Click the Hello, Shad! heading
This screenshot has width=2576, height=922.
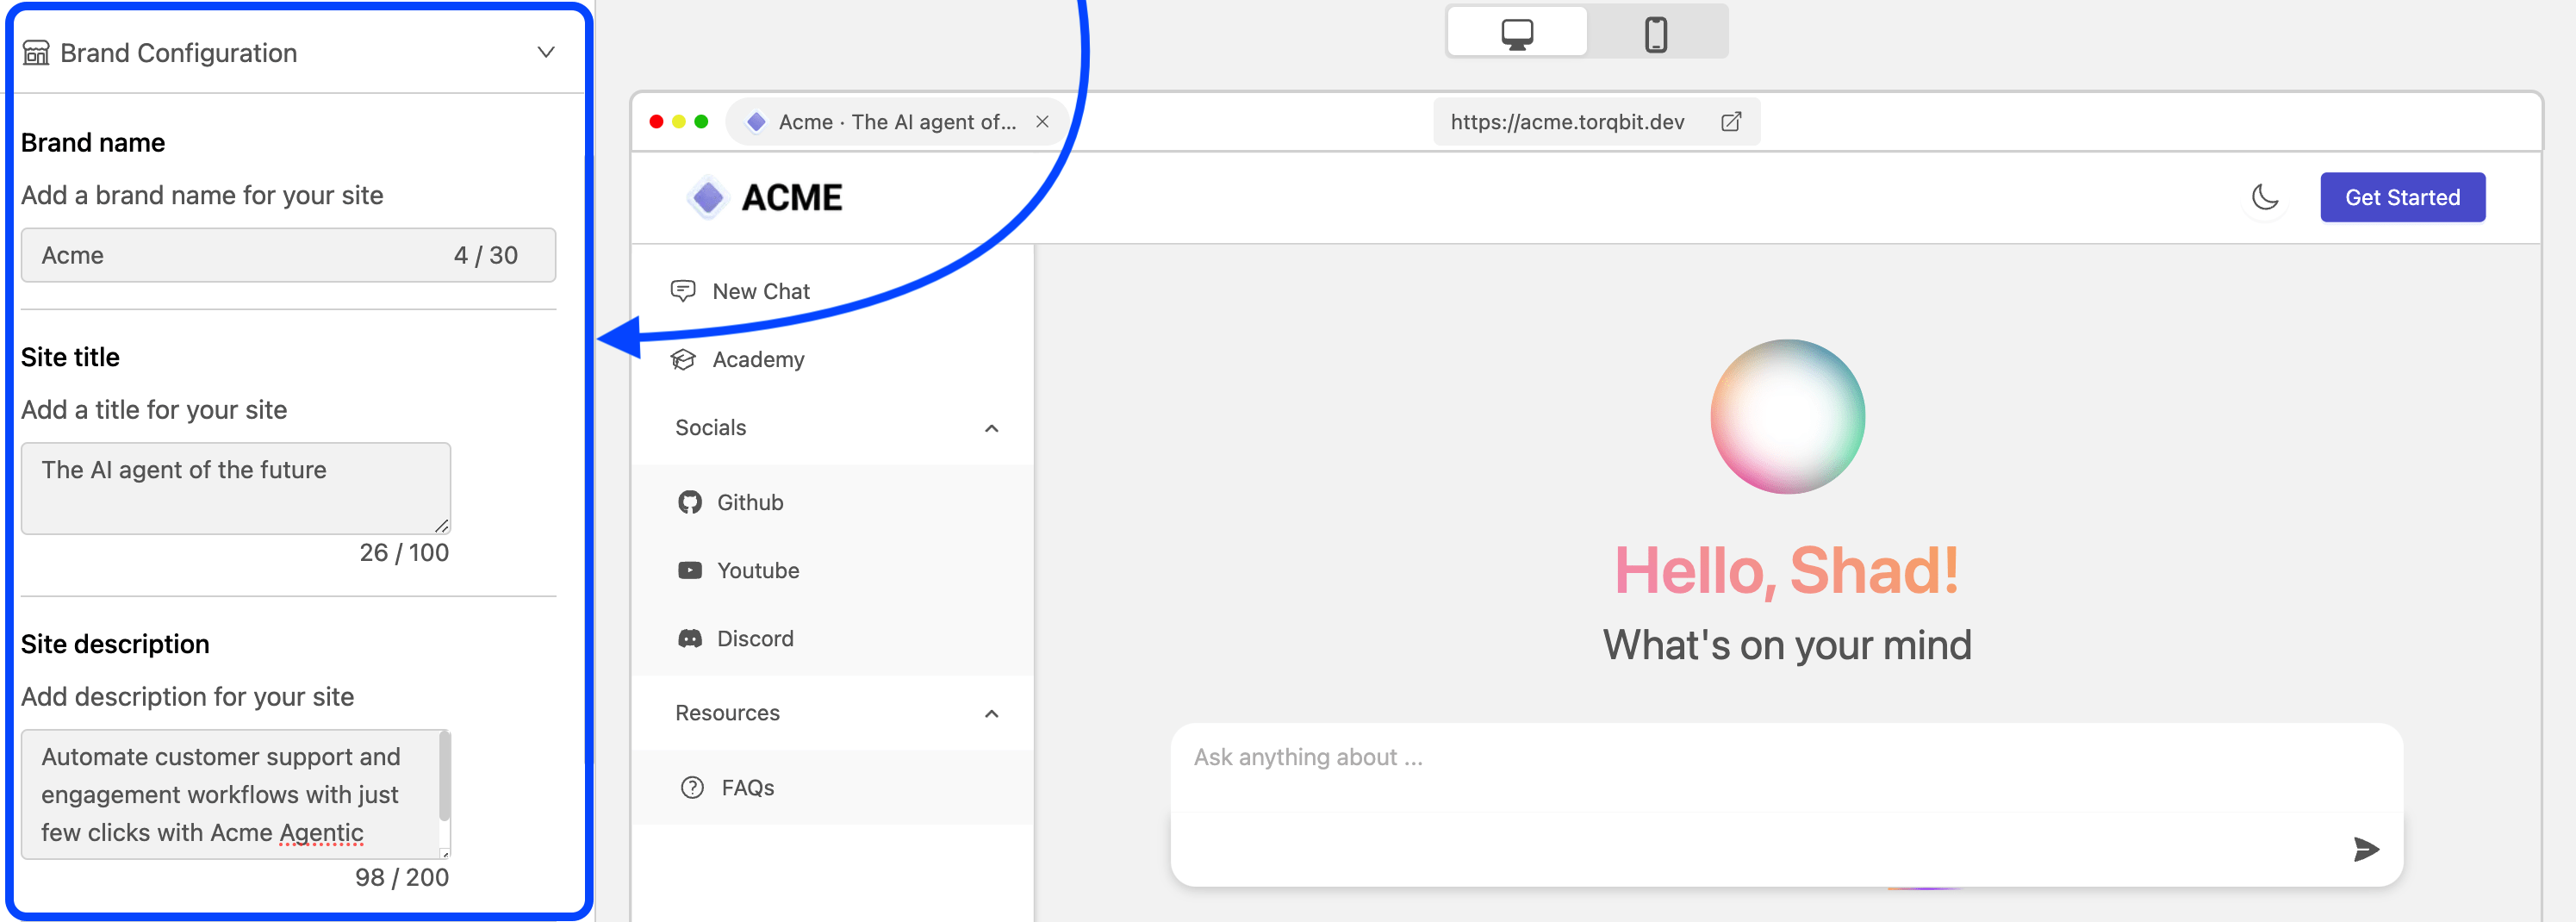click(1787, 571)
